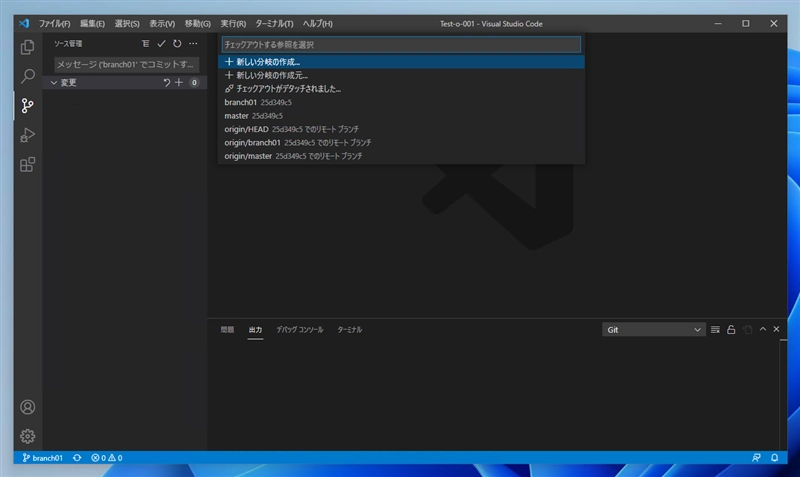Switch to the 問題 panel tab
The height and width of the screenshot is (477, 800).
pos(228,330)
